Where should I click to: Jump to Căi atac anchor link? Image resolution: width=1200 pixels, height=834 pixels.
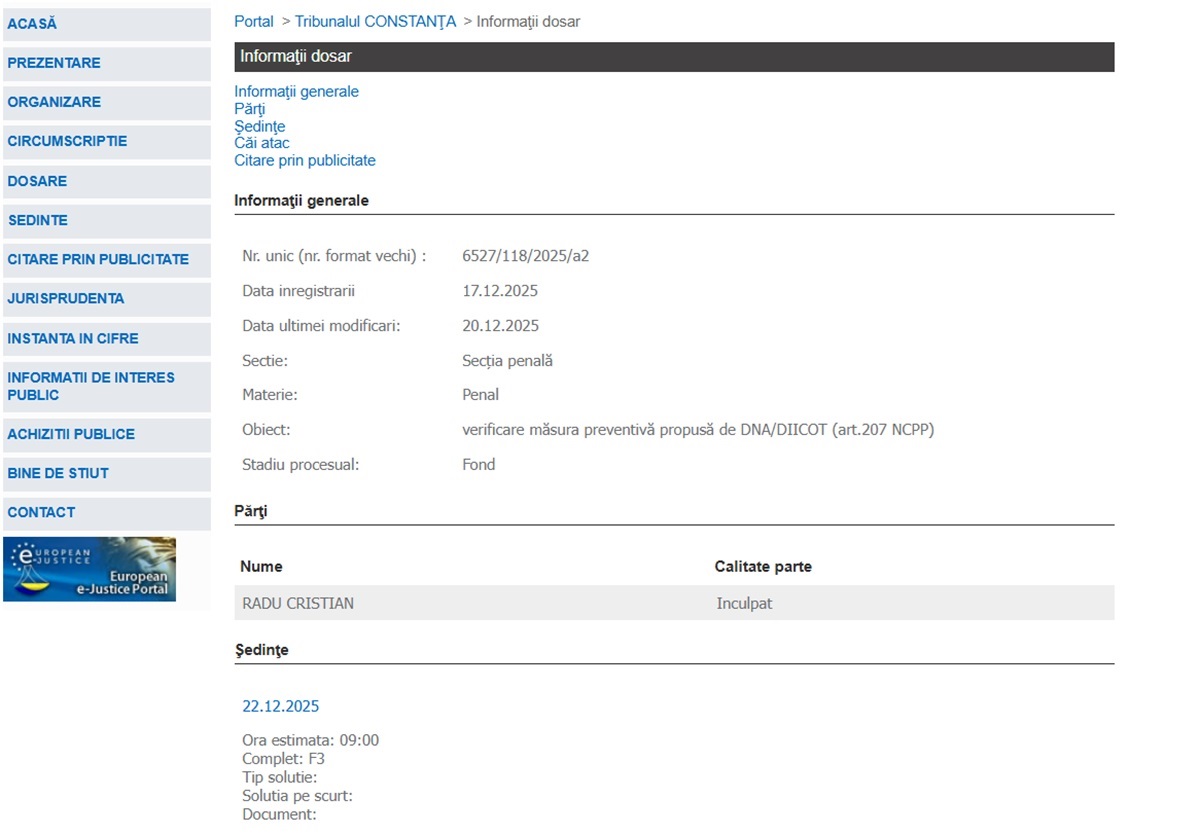coord(262,143)
